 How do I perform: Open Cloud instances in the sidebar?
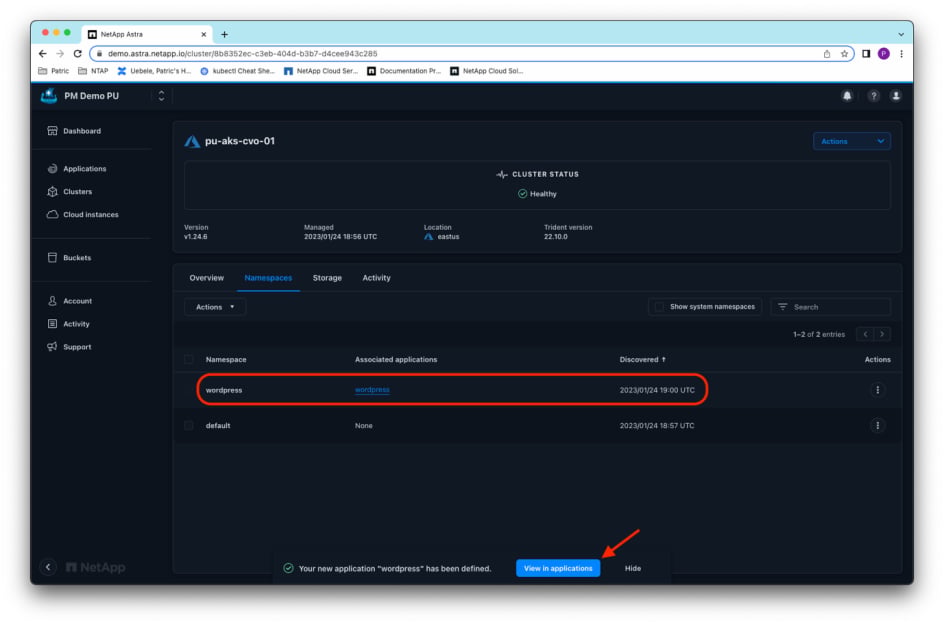[82, 214]
